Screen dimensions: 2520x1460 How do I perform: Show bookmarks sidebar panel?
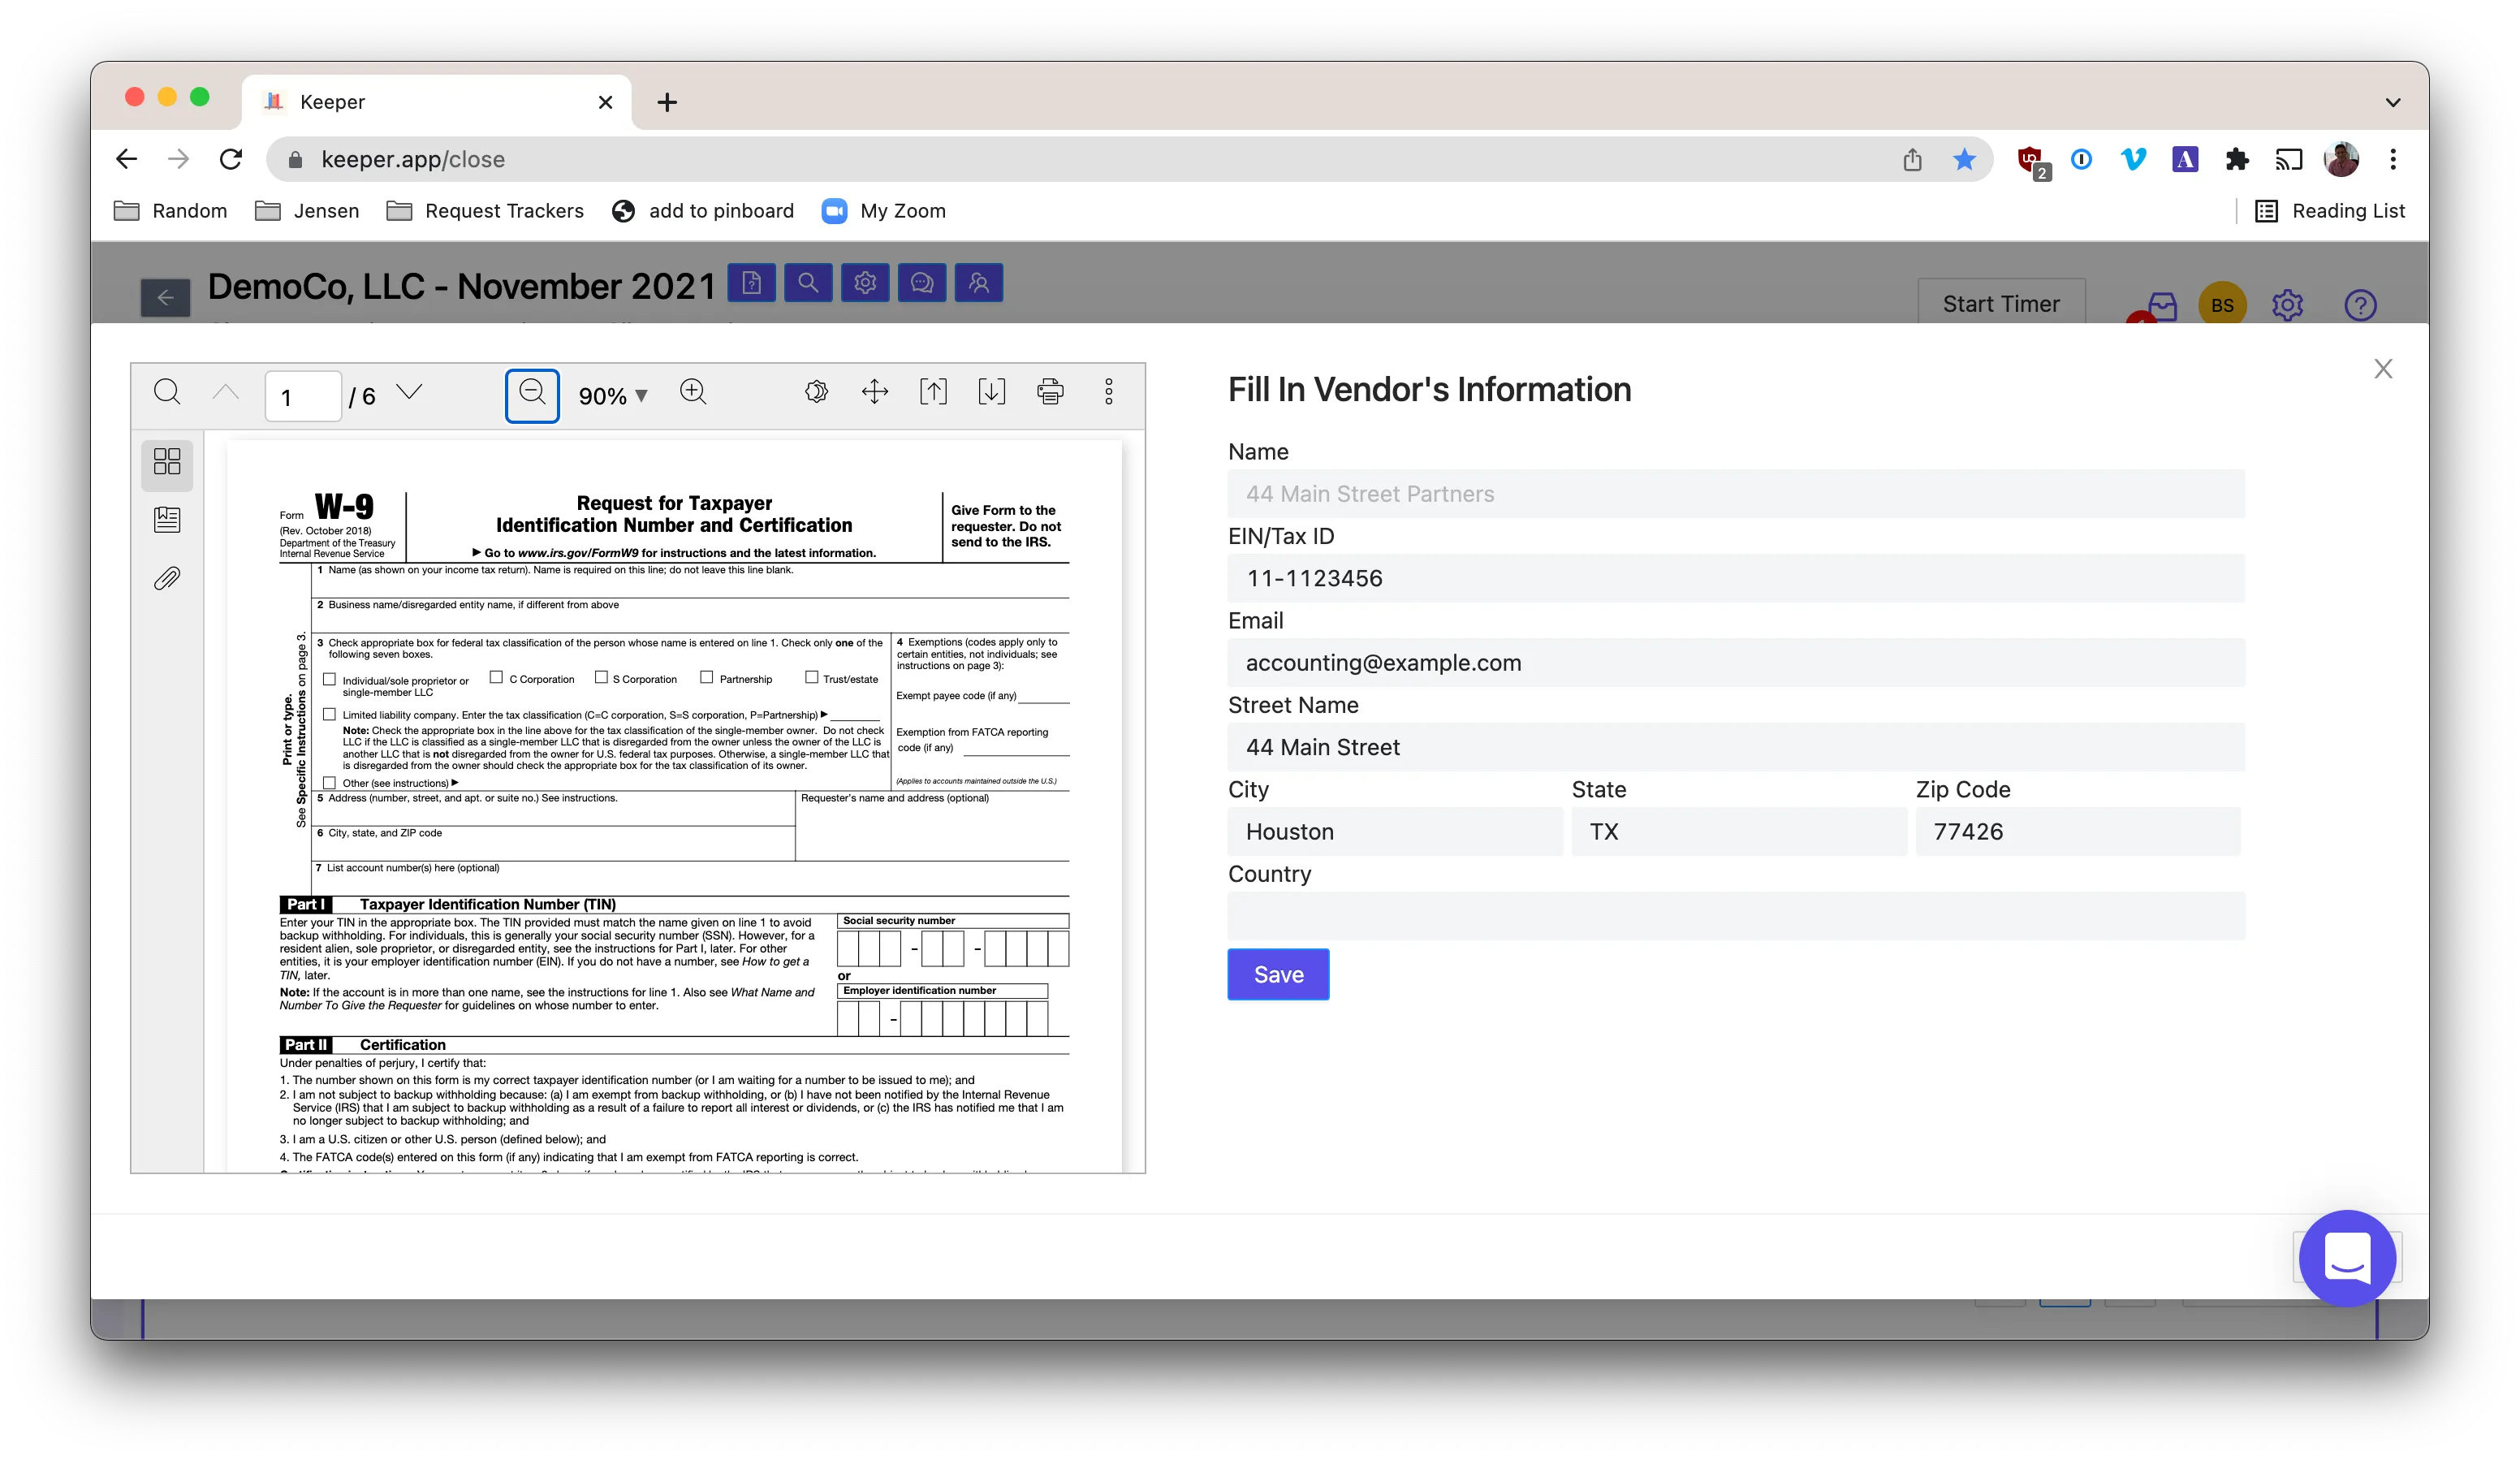click(167, 520)
